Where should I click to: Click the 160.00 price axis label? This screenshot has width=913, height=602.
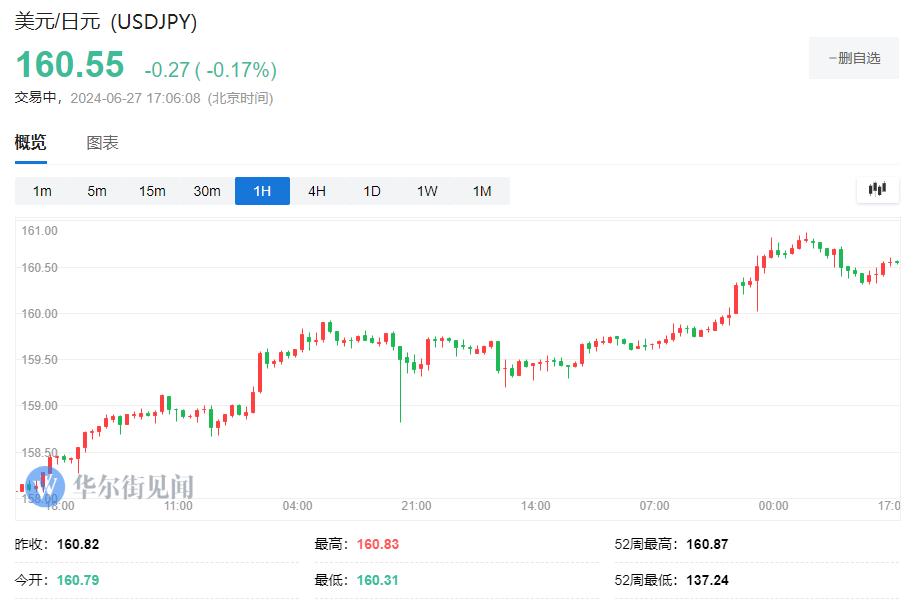[40, 314]
